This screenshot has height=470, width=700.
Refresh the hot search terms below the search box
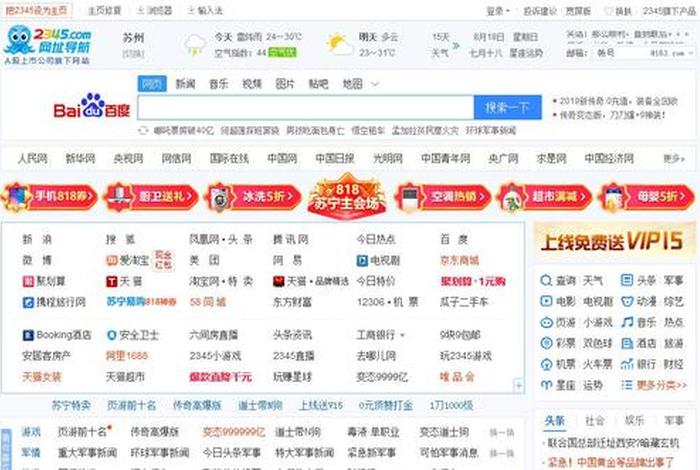[143, 130]
